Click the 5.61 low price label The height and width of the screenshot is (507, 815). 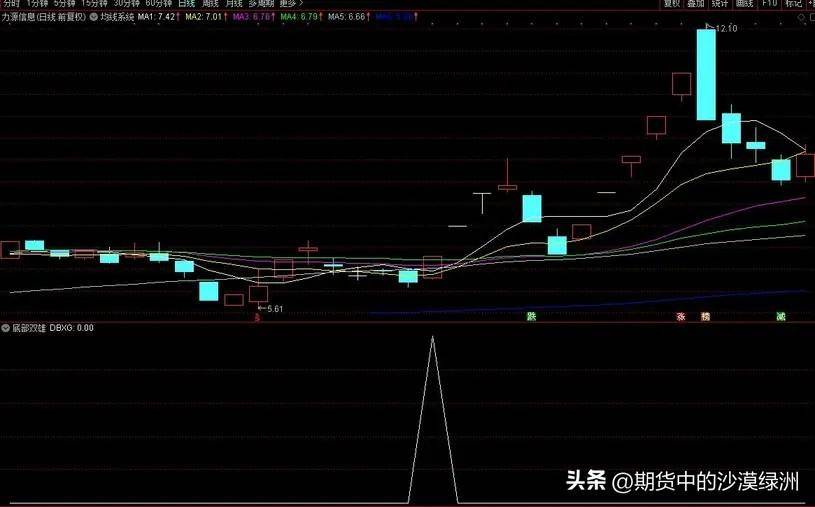click(x=275, y=309)
